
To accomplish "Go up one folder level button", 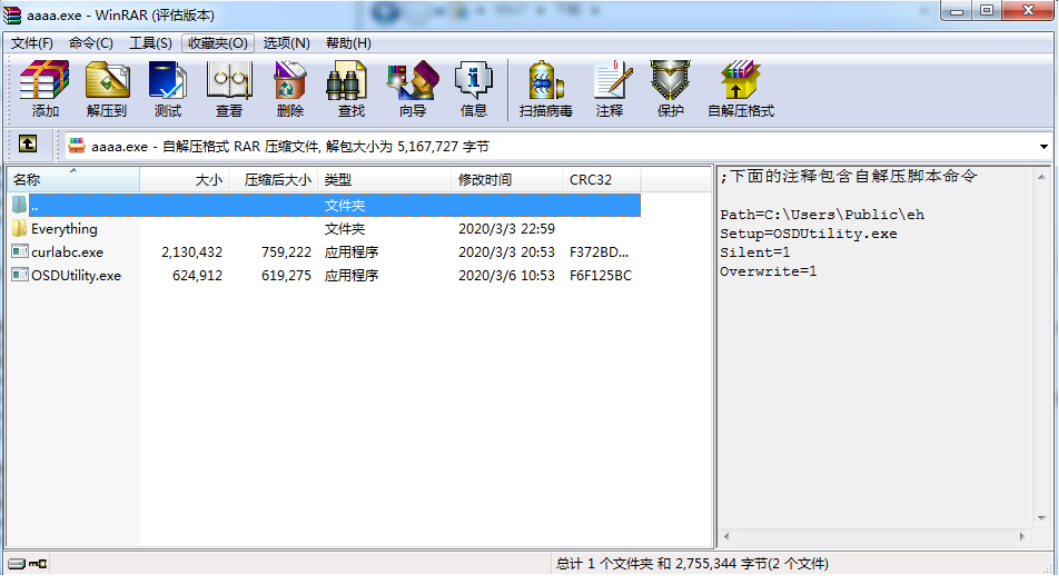I will (x=28, y=144).
